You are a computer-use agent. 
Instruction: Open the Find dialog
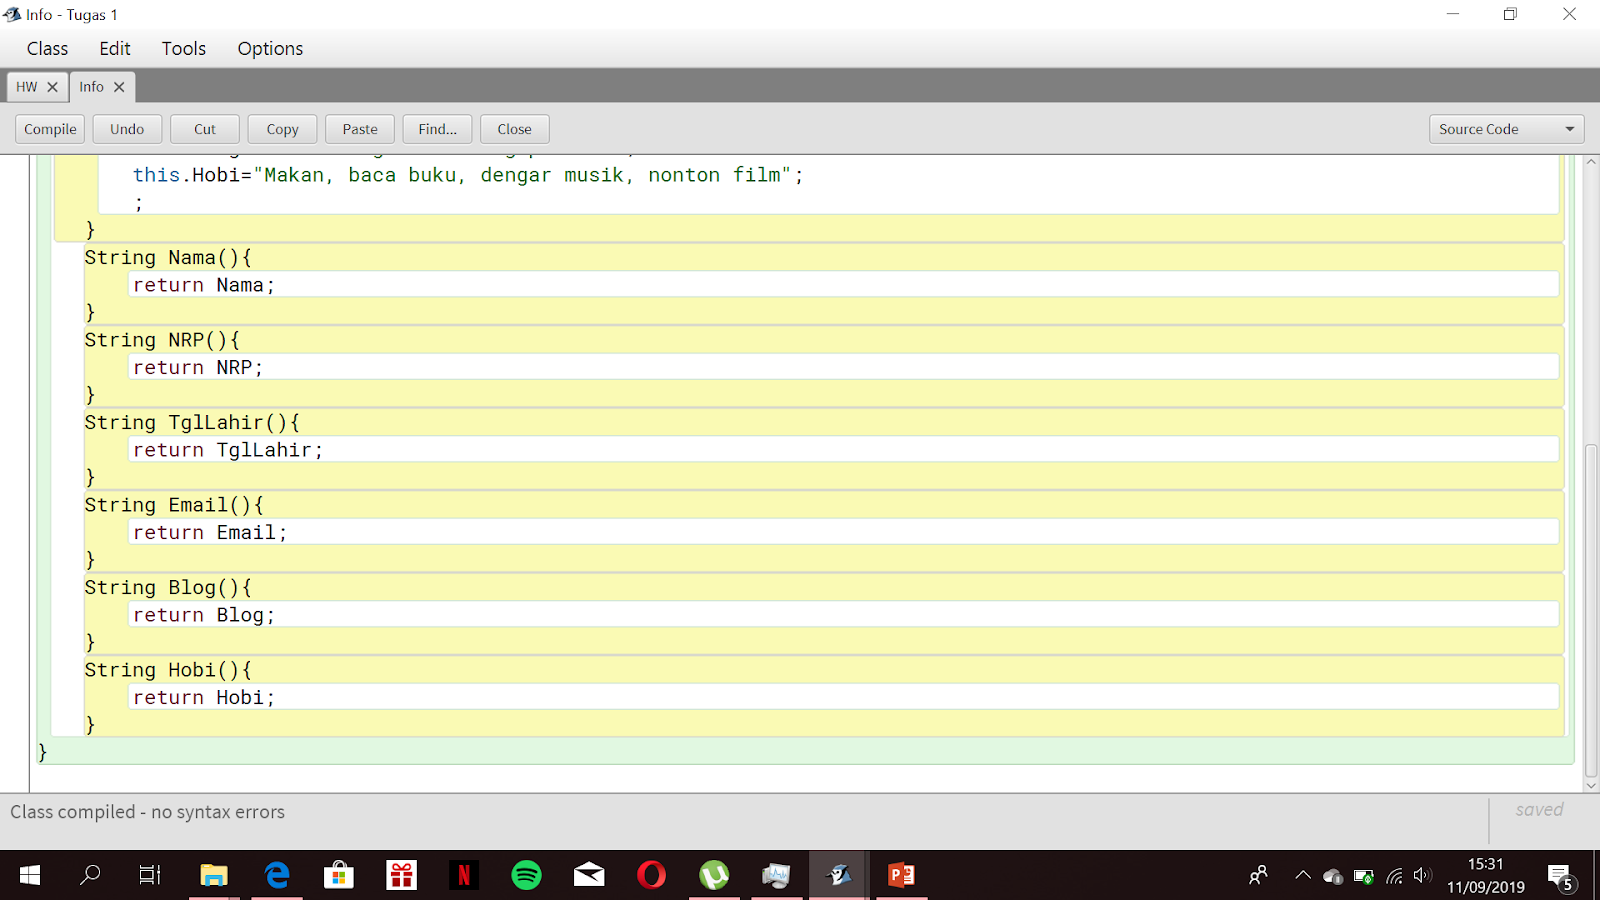coord(437,128)
